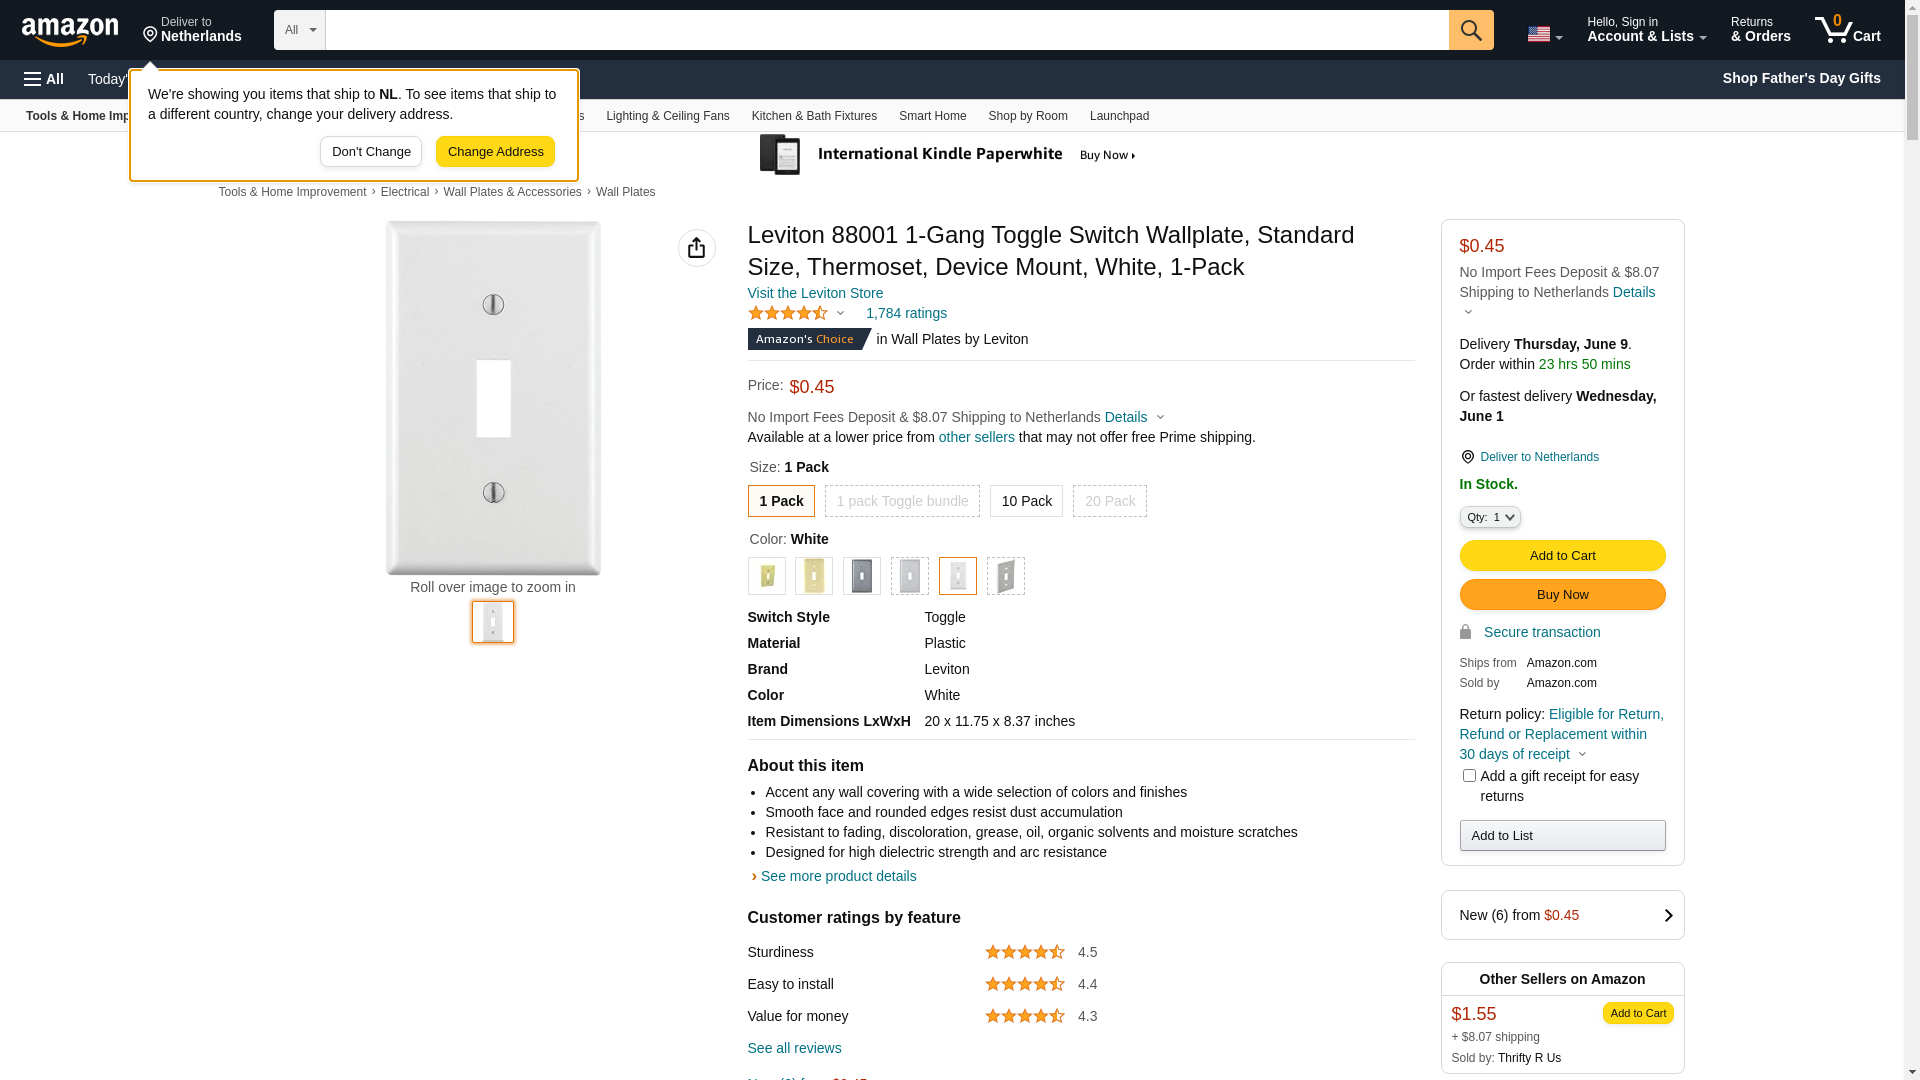Click the product thumbnail below main image
Image resolution: width=1920 pixels, height=1080 pixels.
493,622
